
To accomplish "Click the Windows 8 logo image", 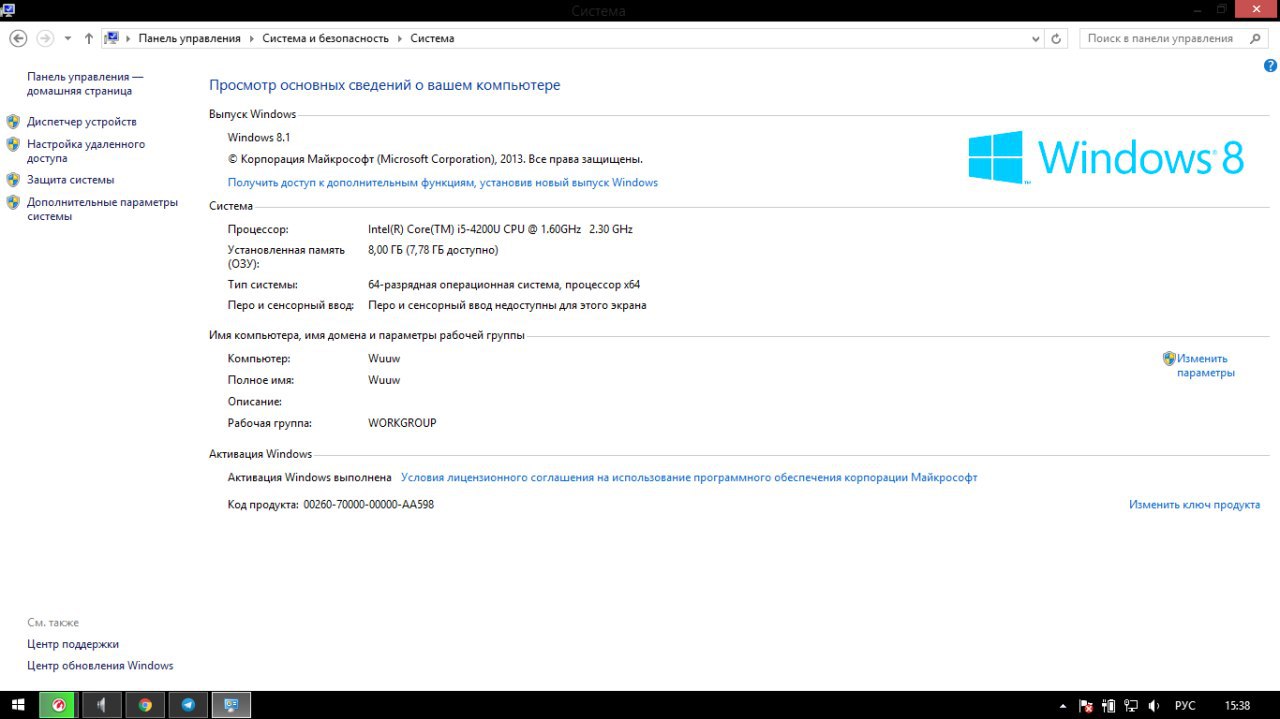I will pyautogui.click(x=1106, y=157).
